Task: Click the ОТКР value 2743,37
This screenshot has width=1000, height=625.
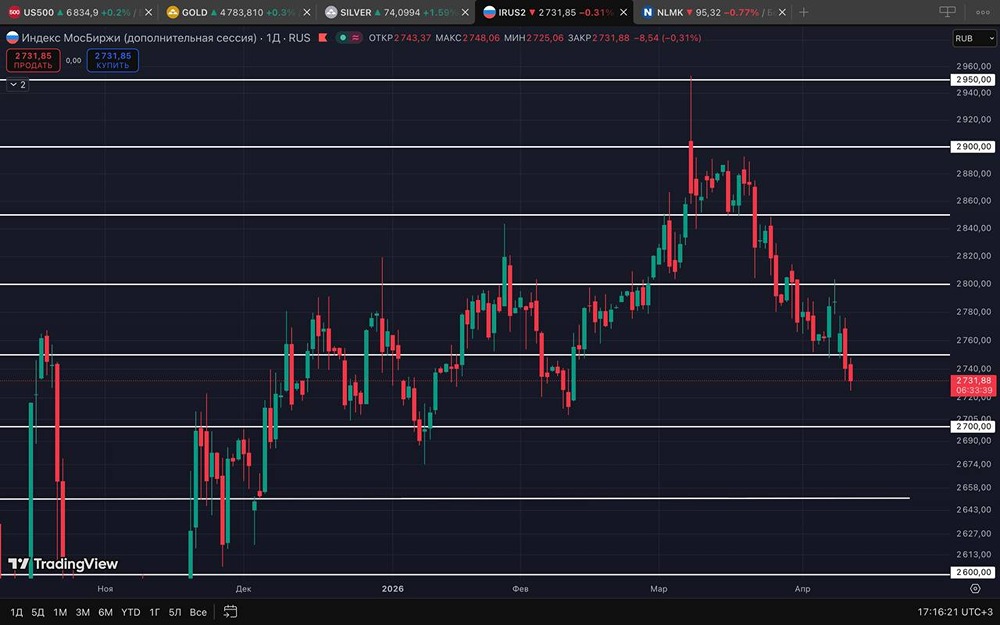Action: [412, 38]
